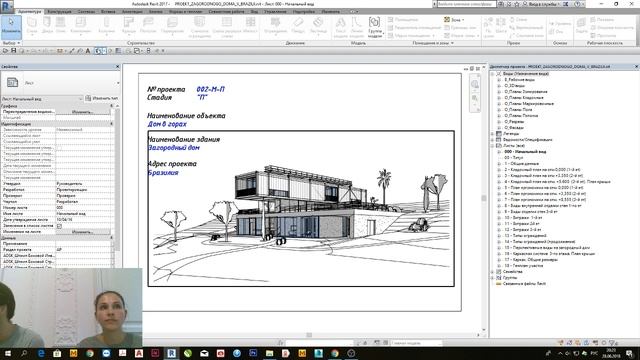
Task: Open the Вставка ribbon tab
Action: pos(108,12)
